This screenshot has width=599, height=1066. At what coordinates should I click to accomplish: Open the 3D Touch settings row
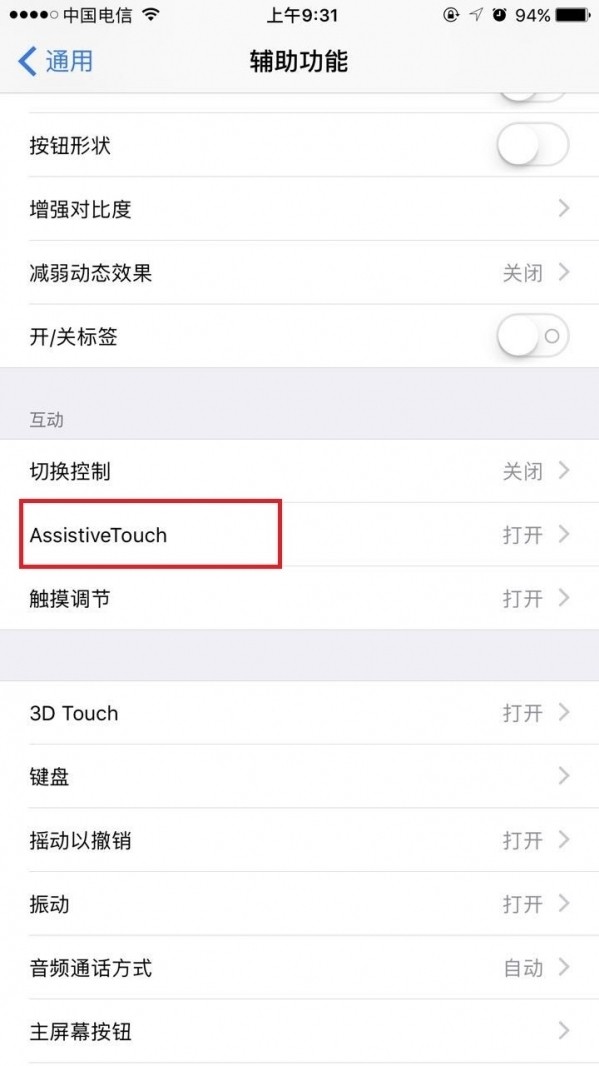coord(299,712)
